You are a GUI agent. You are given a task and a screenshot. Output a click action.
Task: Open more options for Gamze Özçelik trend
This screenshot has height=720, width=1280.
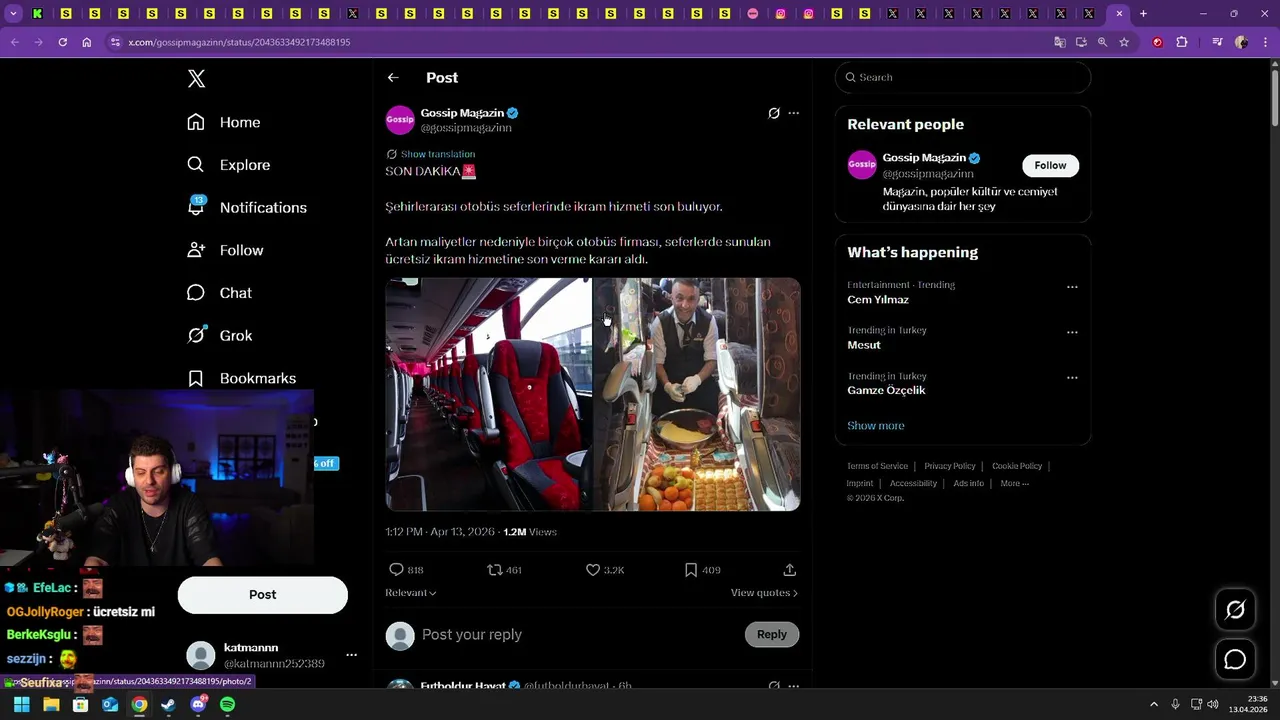[x=1072, y=378]
